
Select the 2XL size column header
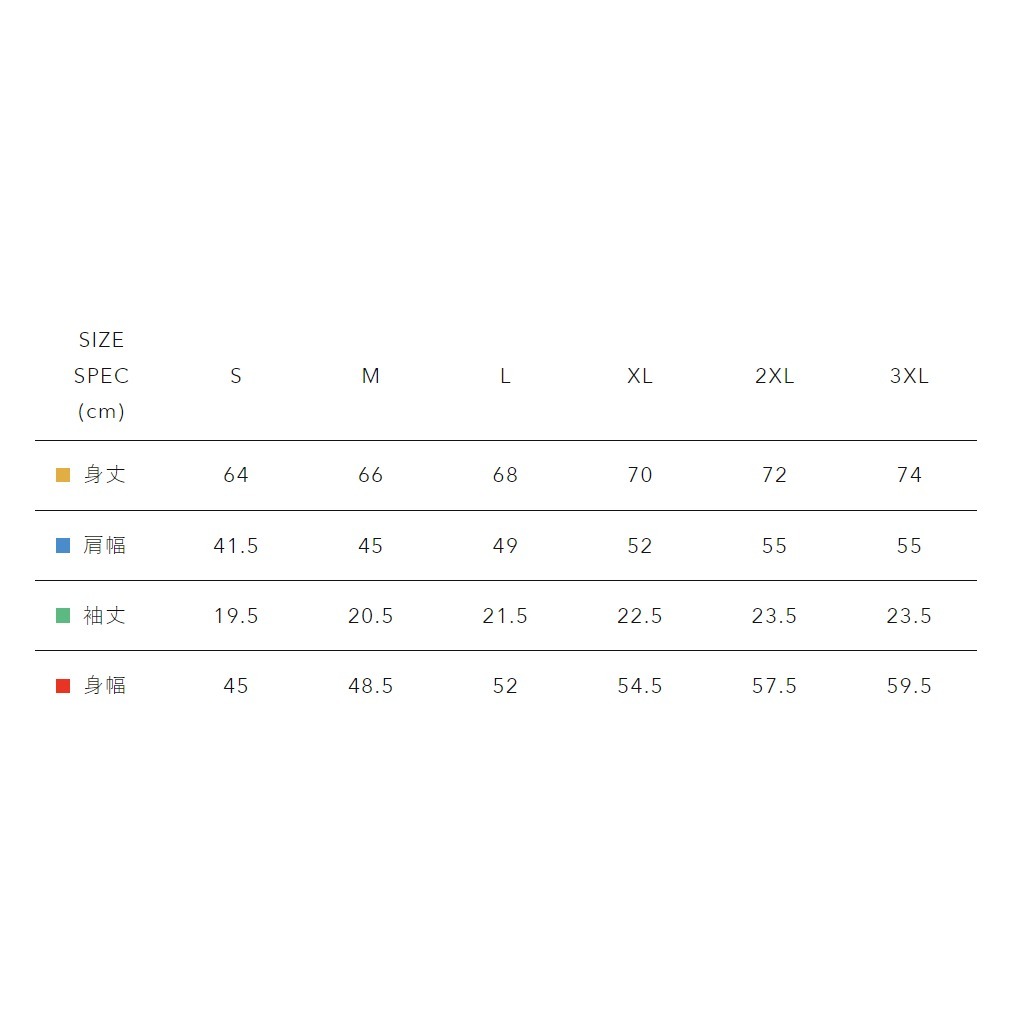tap(775, 376)
